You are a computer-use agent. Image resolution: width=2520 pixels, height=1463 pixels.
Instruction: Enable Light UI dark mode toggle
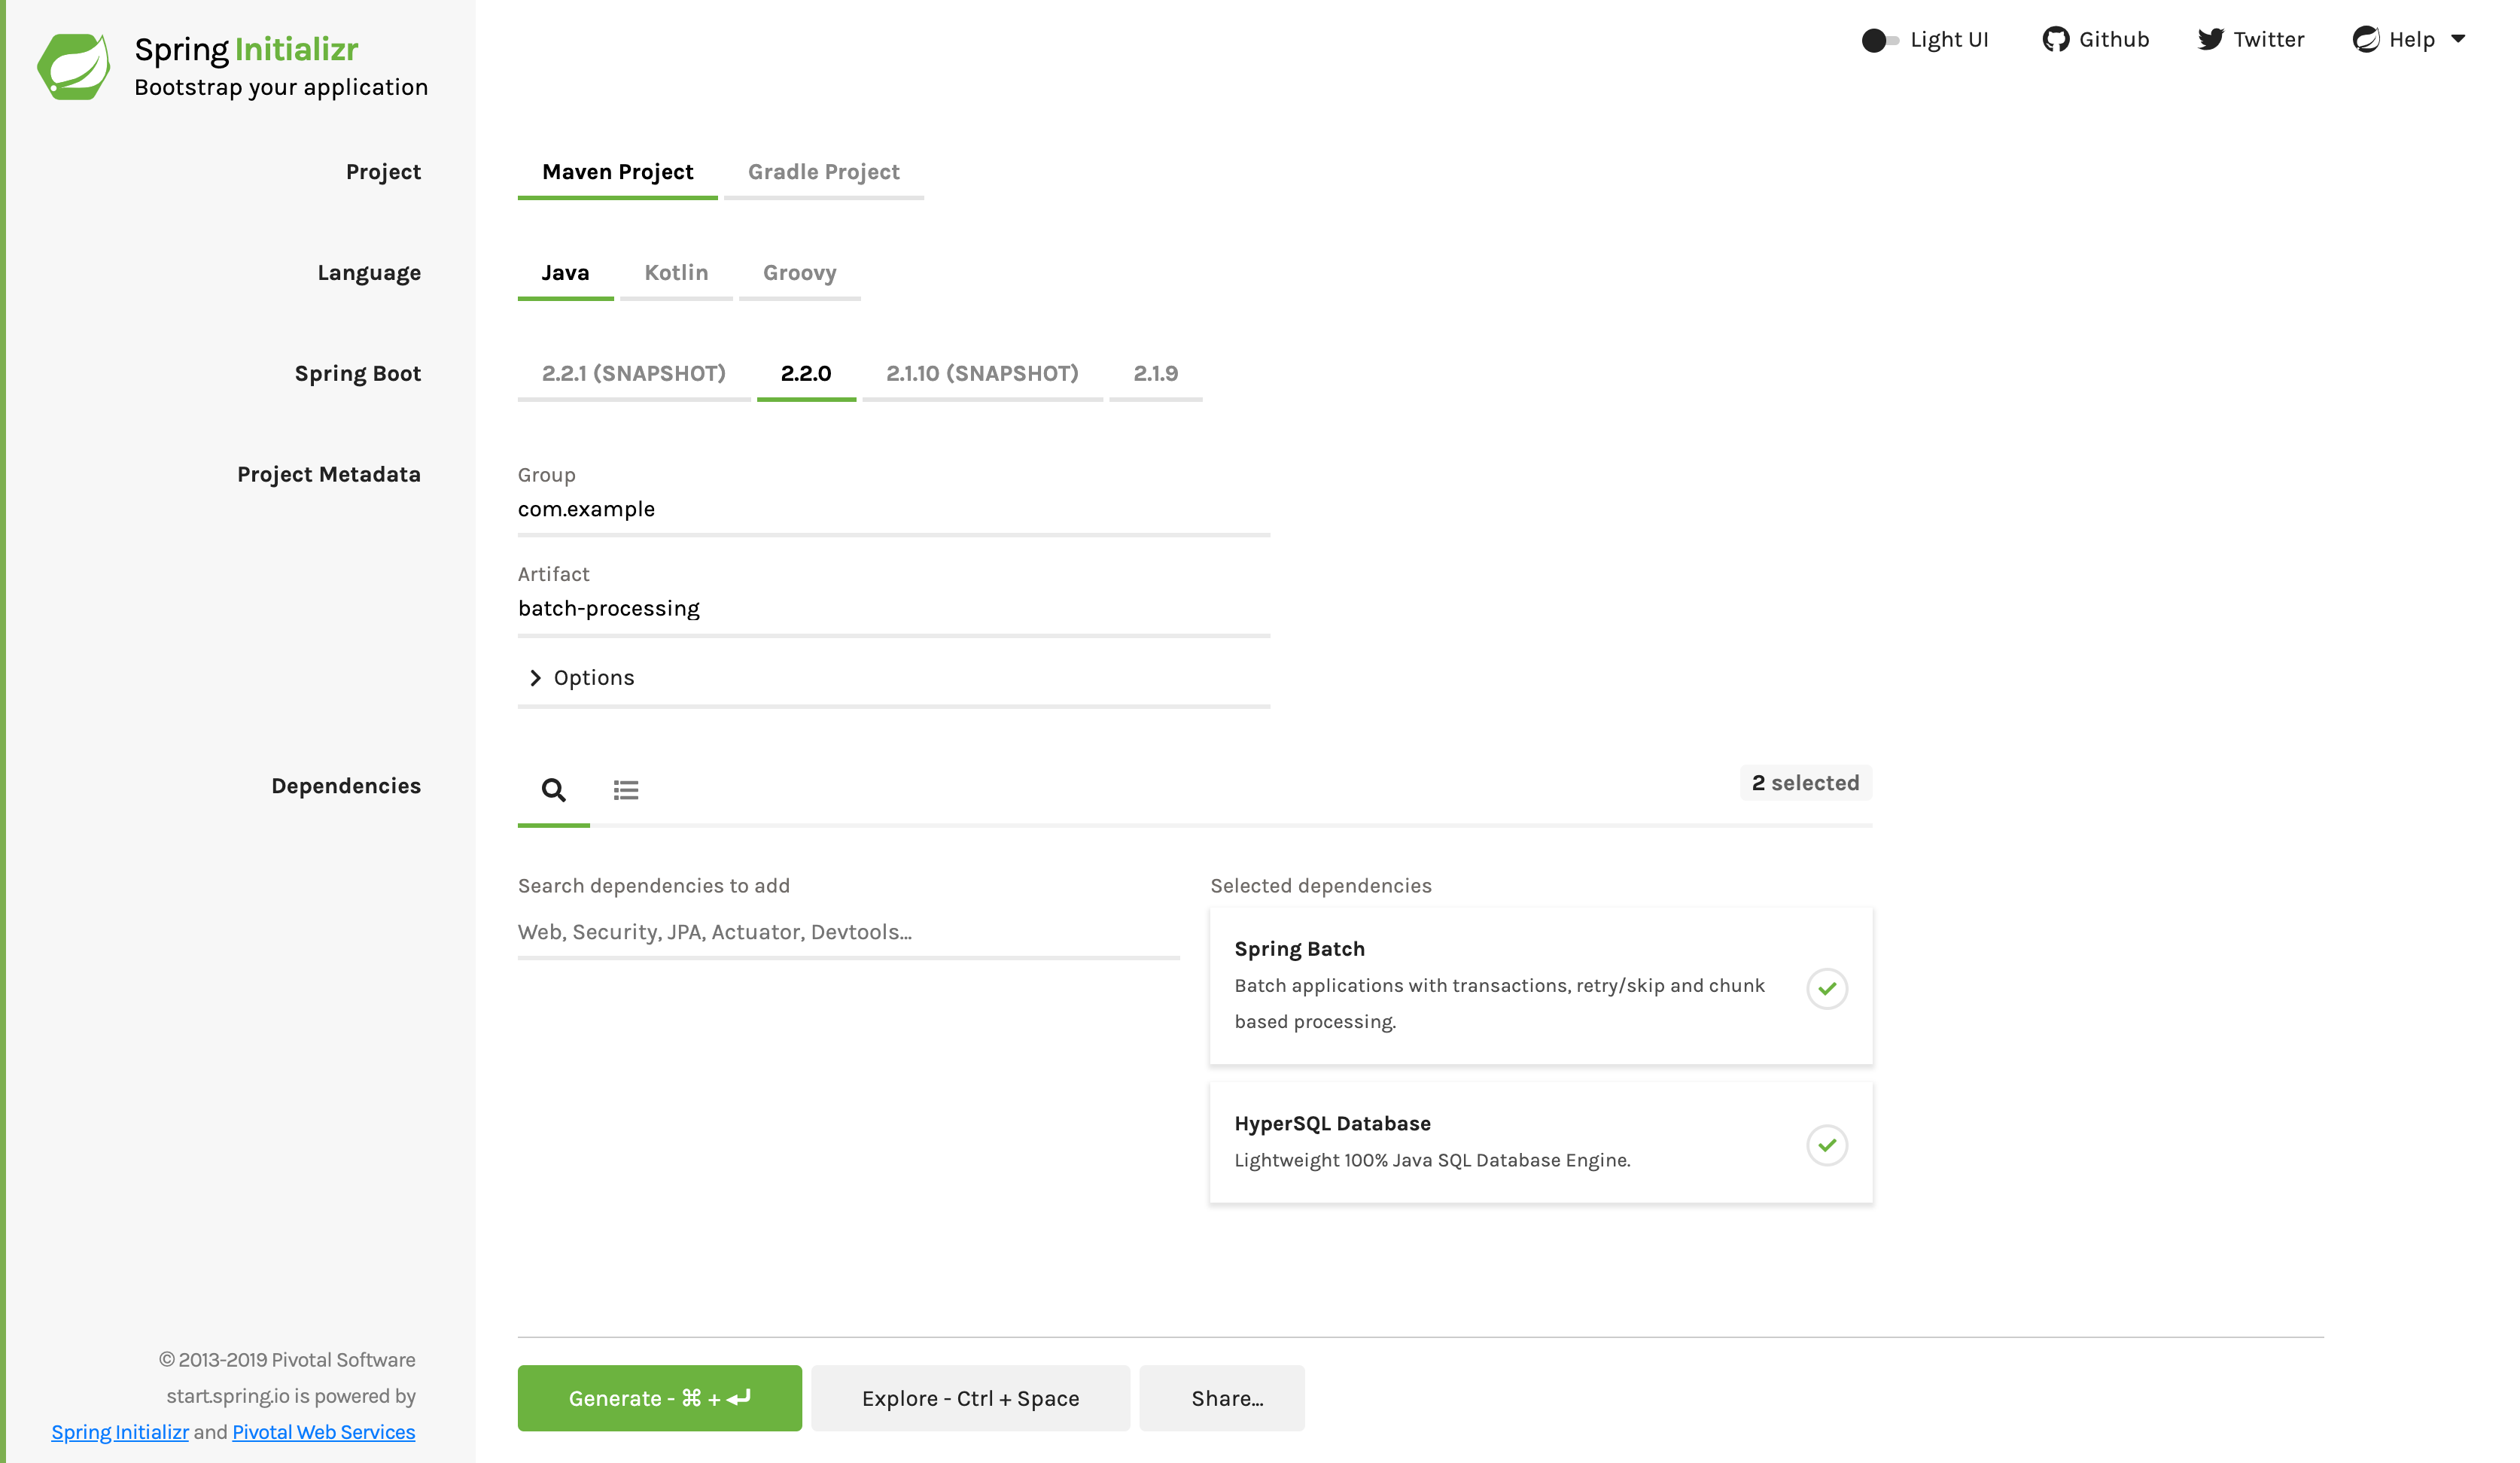tap(1877, 38)
